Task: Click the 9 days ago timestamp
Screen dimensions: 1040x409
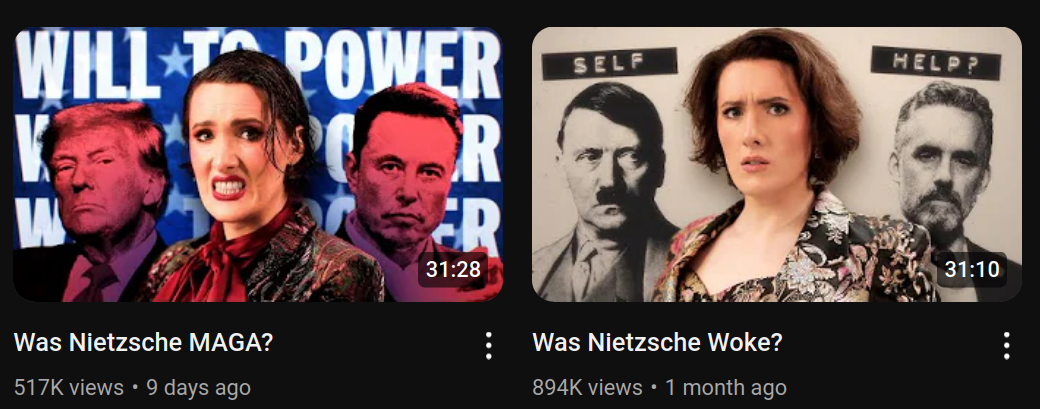Action: point(198,387)
